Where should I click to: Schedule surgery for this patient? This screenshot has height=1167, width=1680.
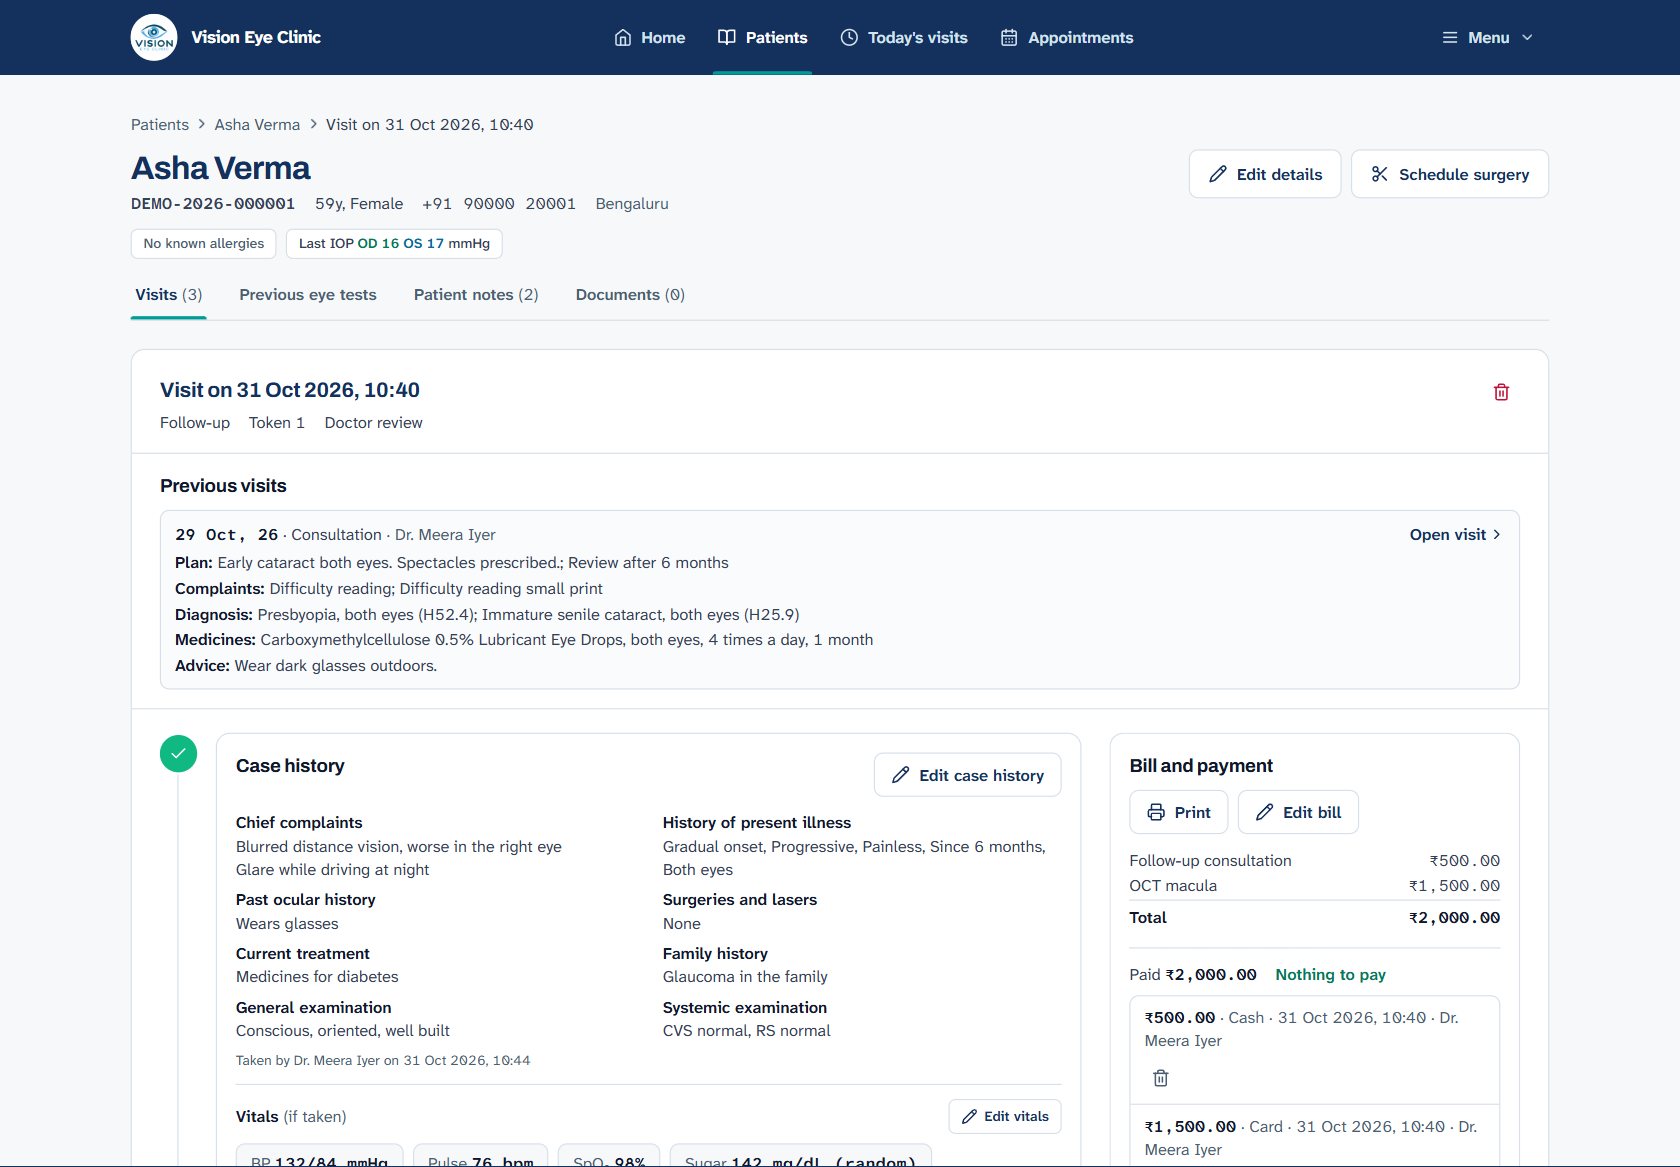pos(1450,174)
